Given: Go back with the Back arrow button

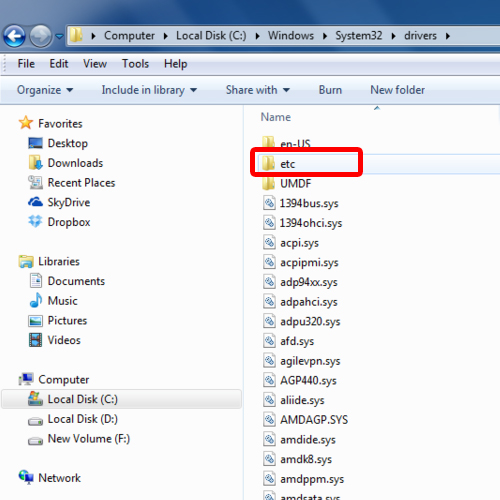Looking at the screenshot, I should coord(14,36).
